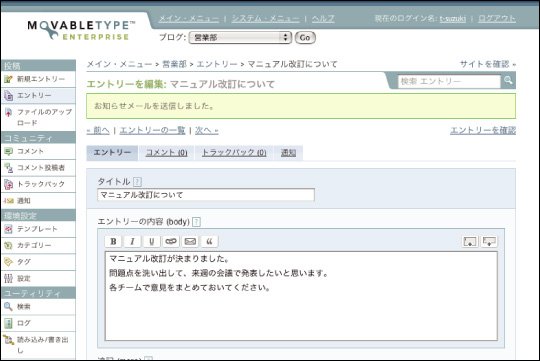Click the 設定 settings sliders icon
Image resolution: width=540 pixels, height=361 pixels.
[8, 278]
